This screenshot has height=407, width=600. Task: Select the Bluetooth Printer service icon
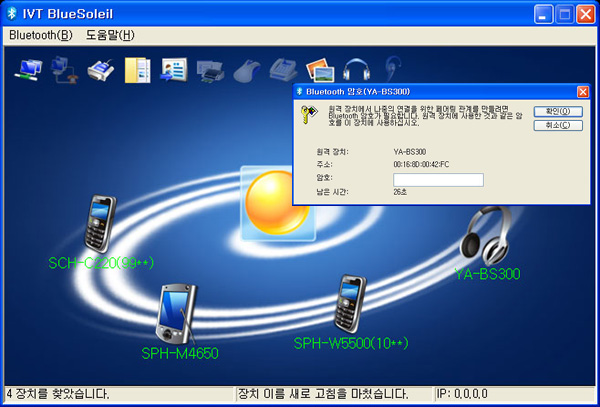[210, 71]
